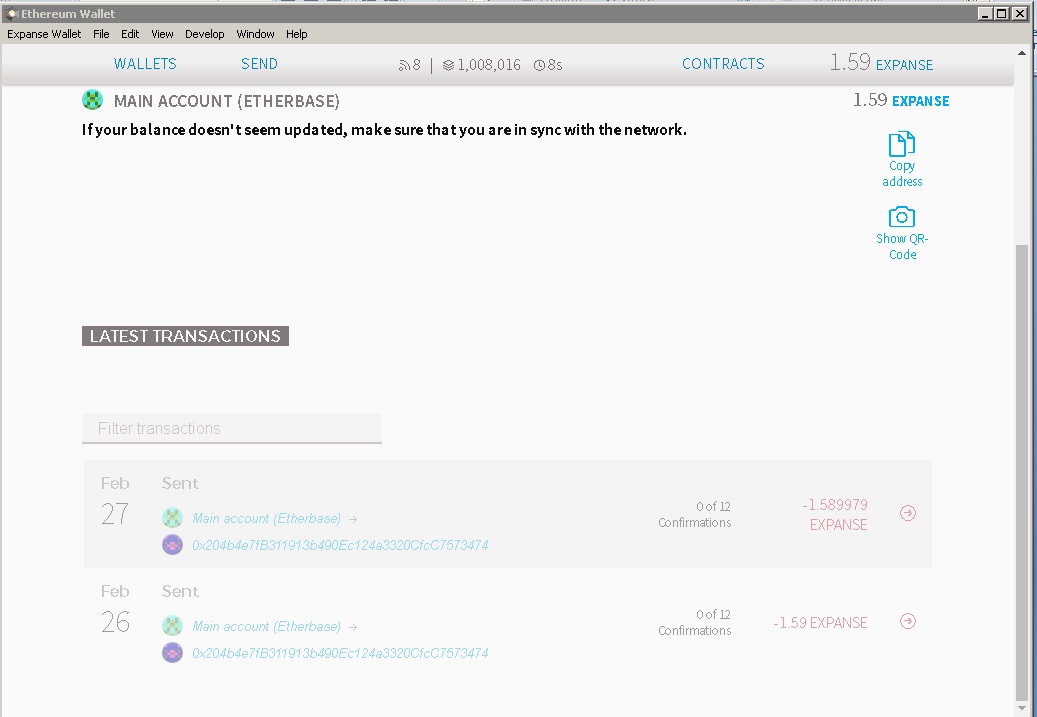The image size is (1037, 717).
Task: Open the View menu
Action: click(x=162, y=34)
